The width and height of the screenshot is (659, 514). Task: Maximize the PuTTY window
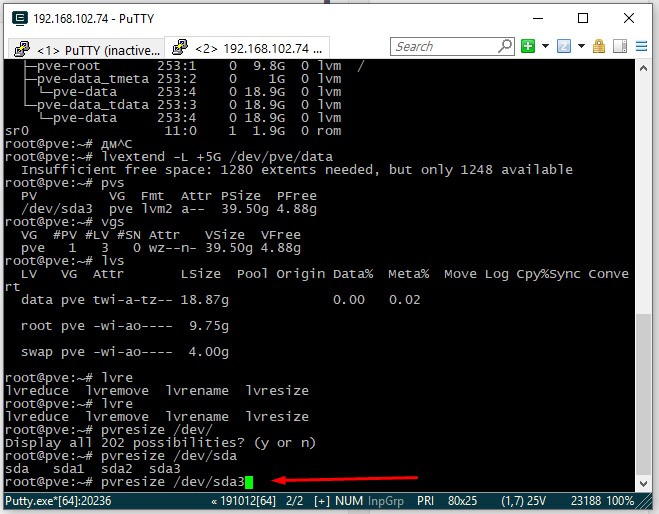click(x=583, y=18)
